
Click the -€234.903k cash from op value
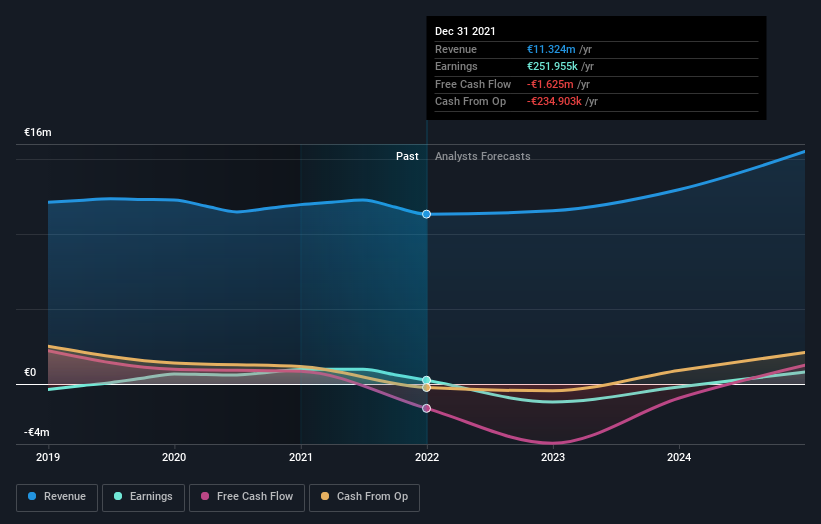pyautogui.click(x=554, y=102)
